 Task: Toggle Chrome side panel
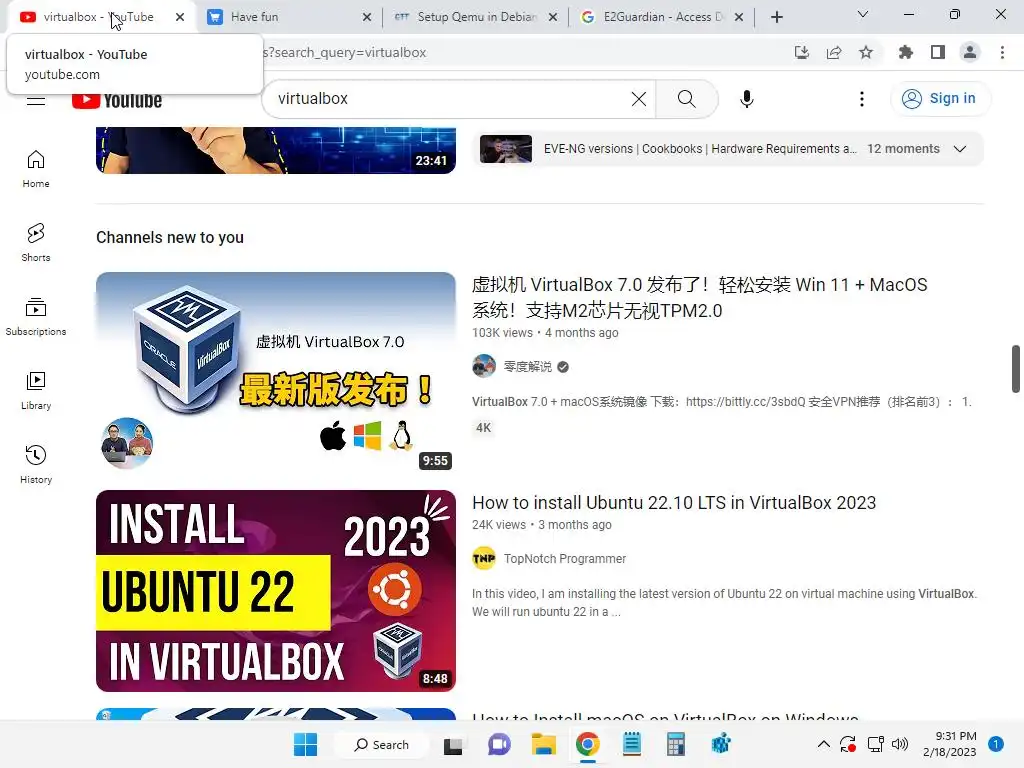pyautogui.click(x=938, y=52)
